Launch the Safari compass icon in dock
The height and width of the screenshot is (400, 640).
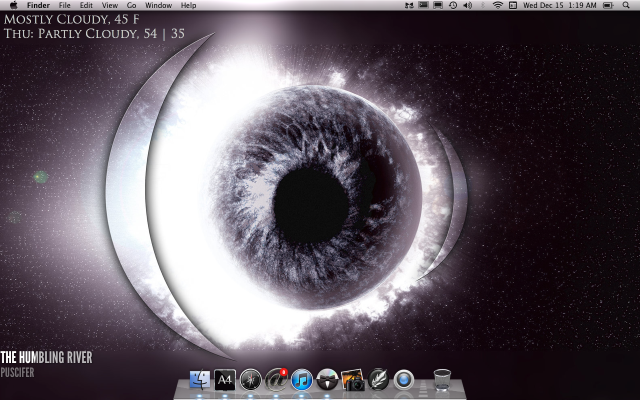point(251,380)
